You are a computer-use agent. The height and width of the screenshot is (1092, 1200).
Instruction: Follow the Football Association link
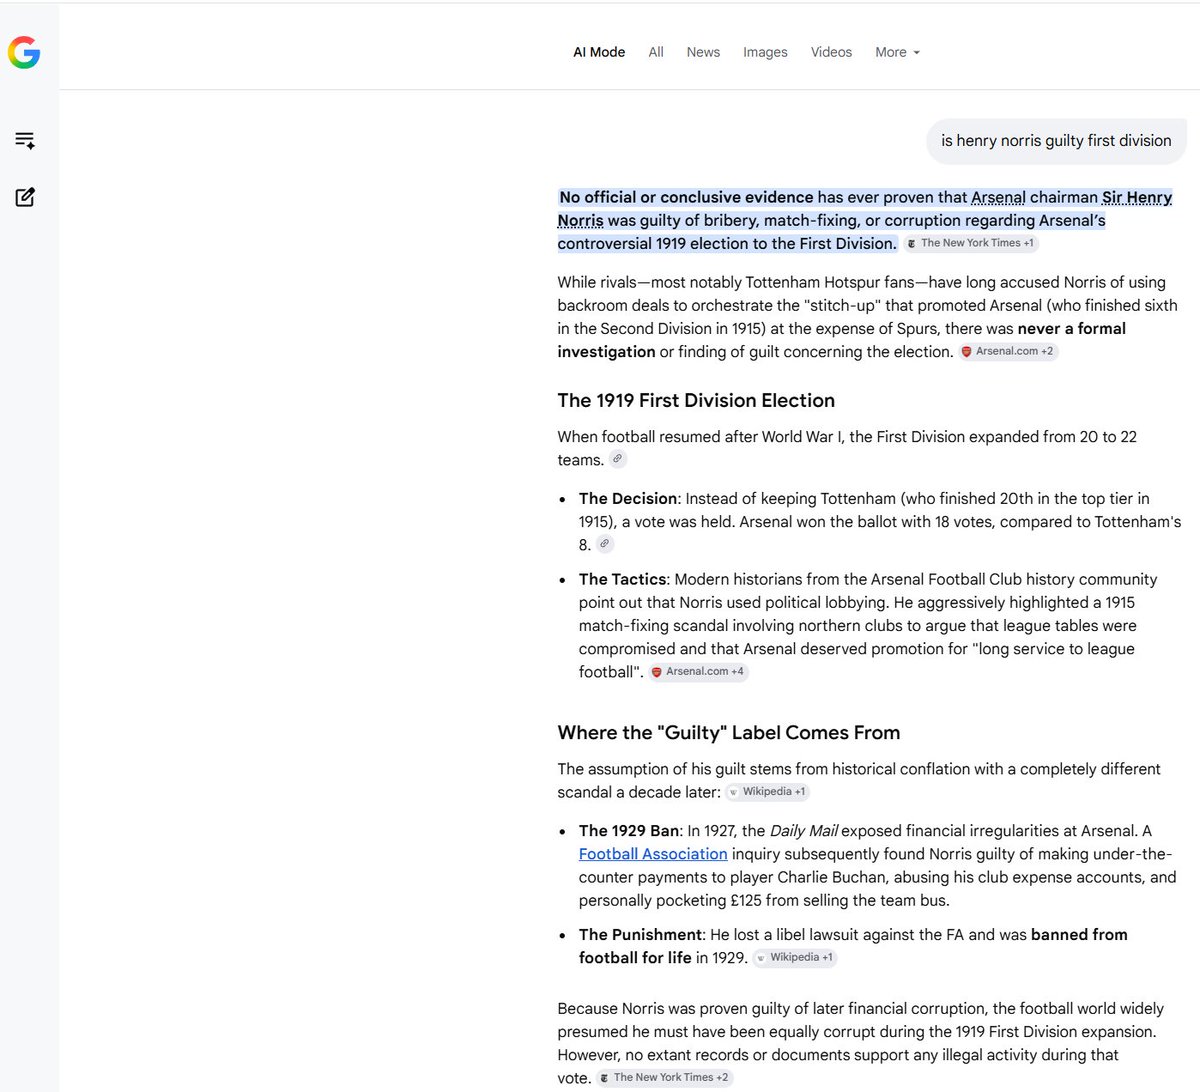(653, 854)
